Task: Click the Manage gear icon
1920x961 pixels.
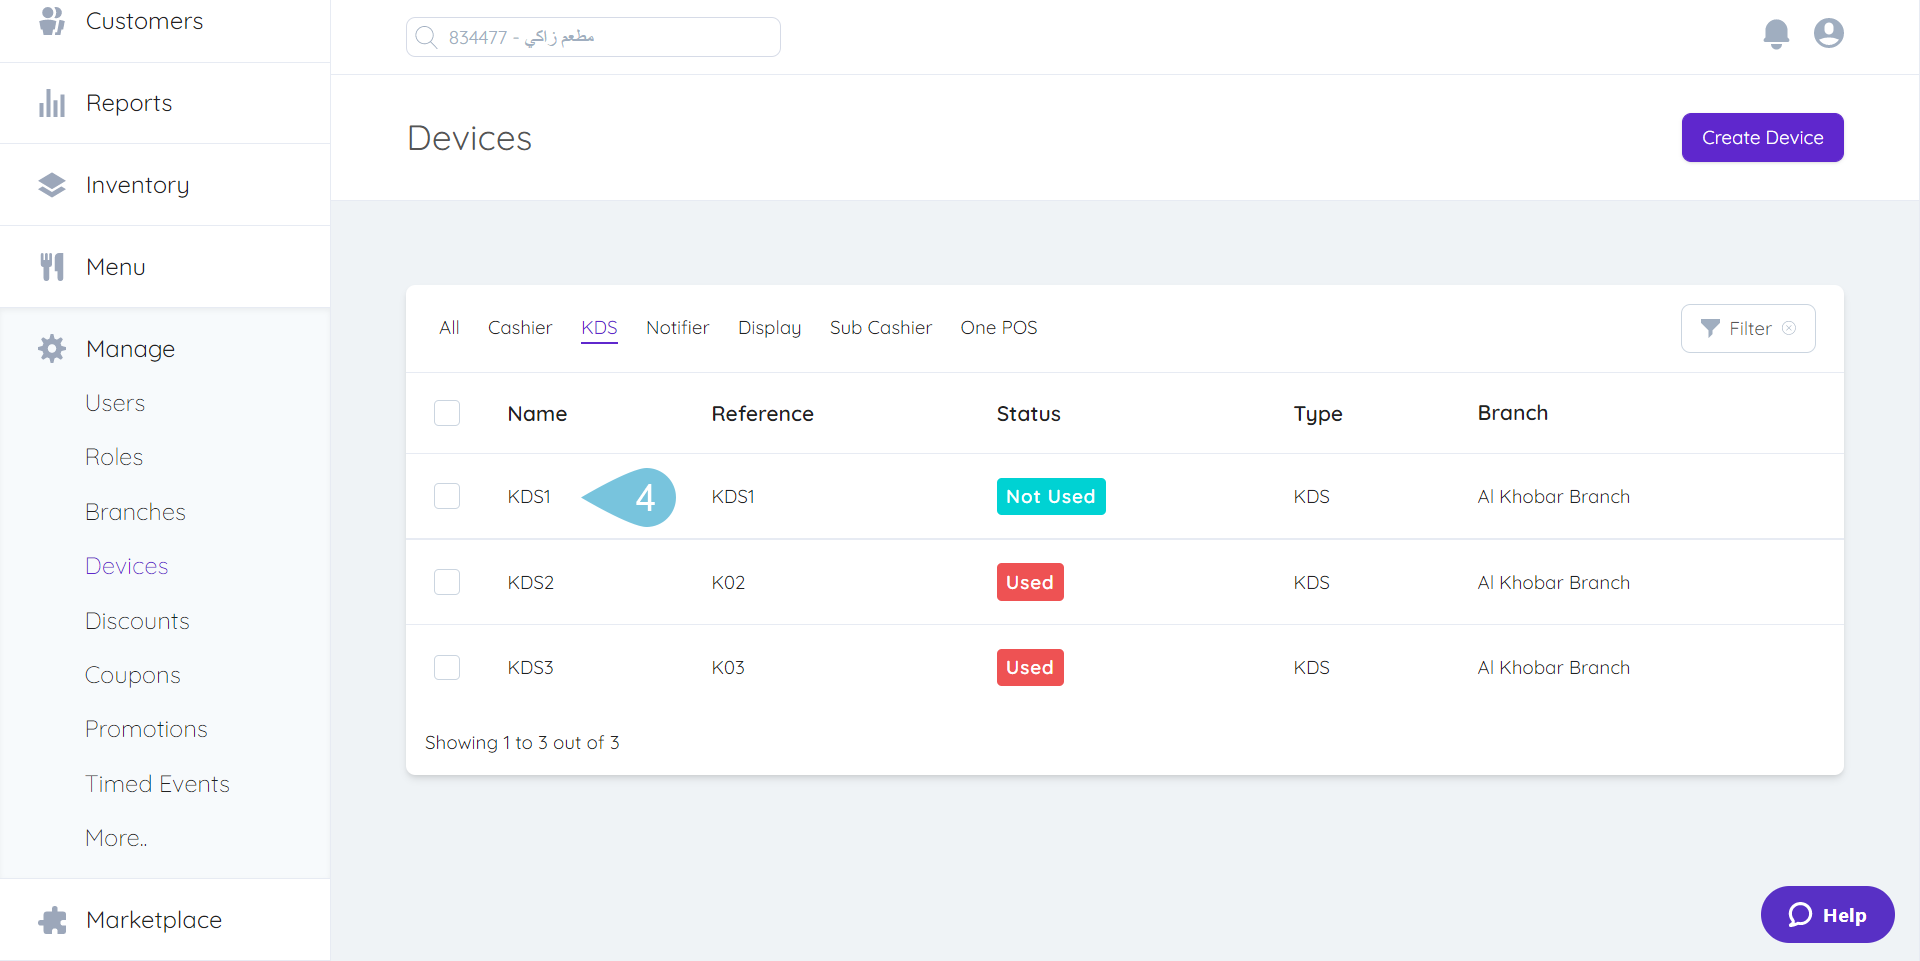Action: (x=52, y=349)
